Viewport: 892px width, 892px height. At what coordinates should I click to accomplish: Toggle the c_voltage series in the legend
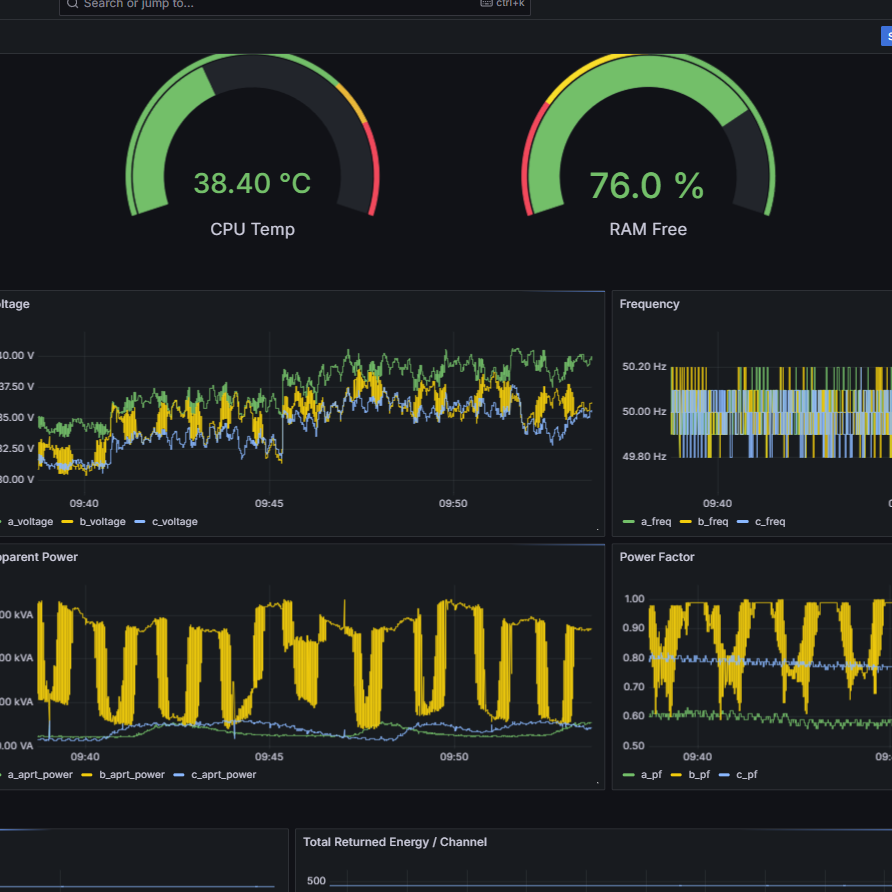pos(175,522)
